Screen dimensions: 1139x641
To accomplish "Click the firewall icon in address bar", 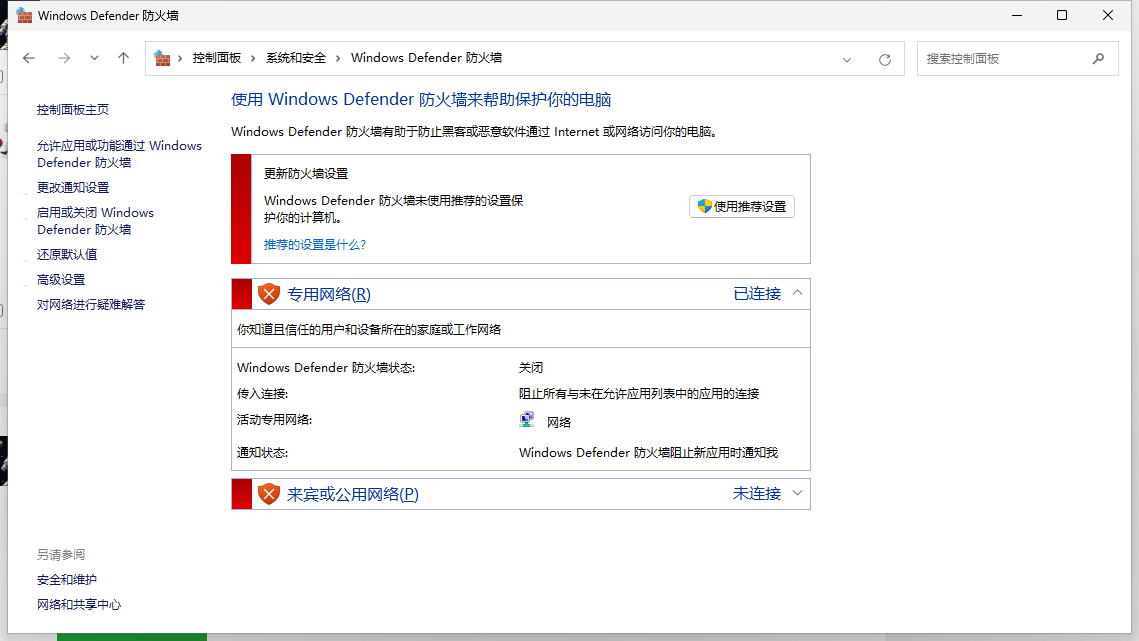I will point(162,58).
